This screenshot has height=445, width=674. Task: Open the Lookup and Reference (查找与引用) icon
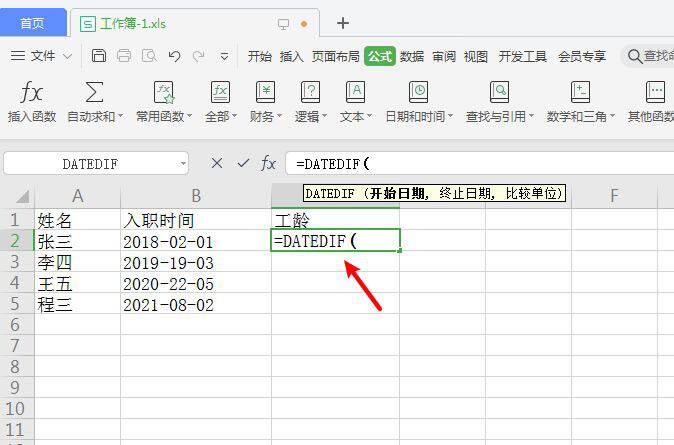499,92
